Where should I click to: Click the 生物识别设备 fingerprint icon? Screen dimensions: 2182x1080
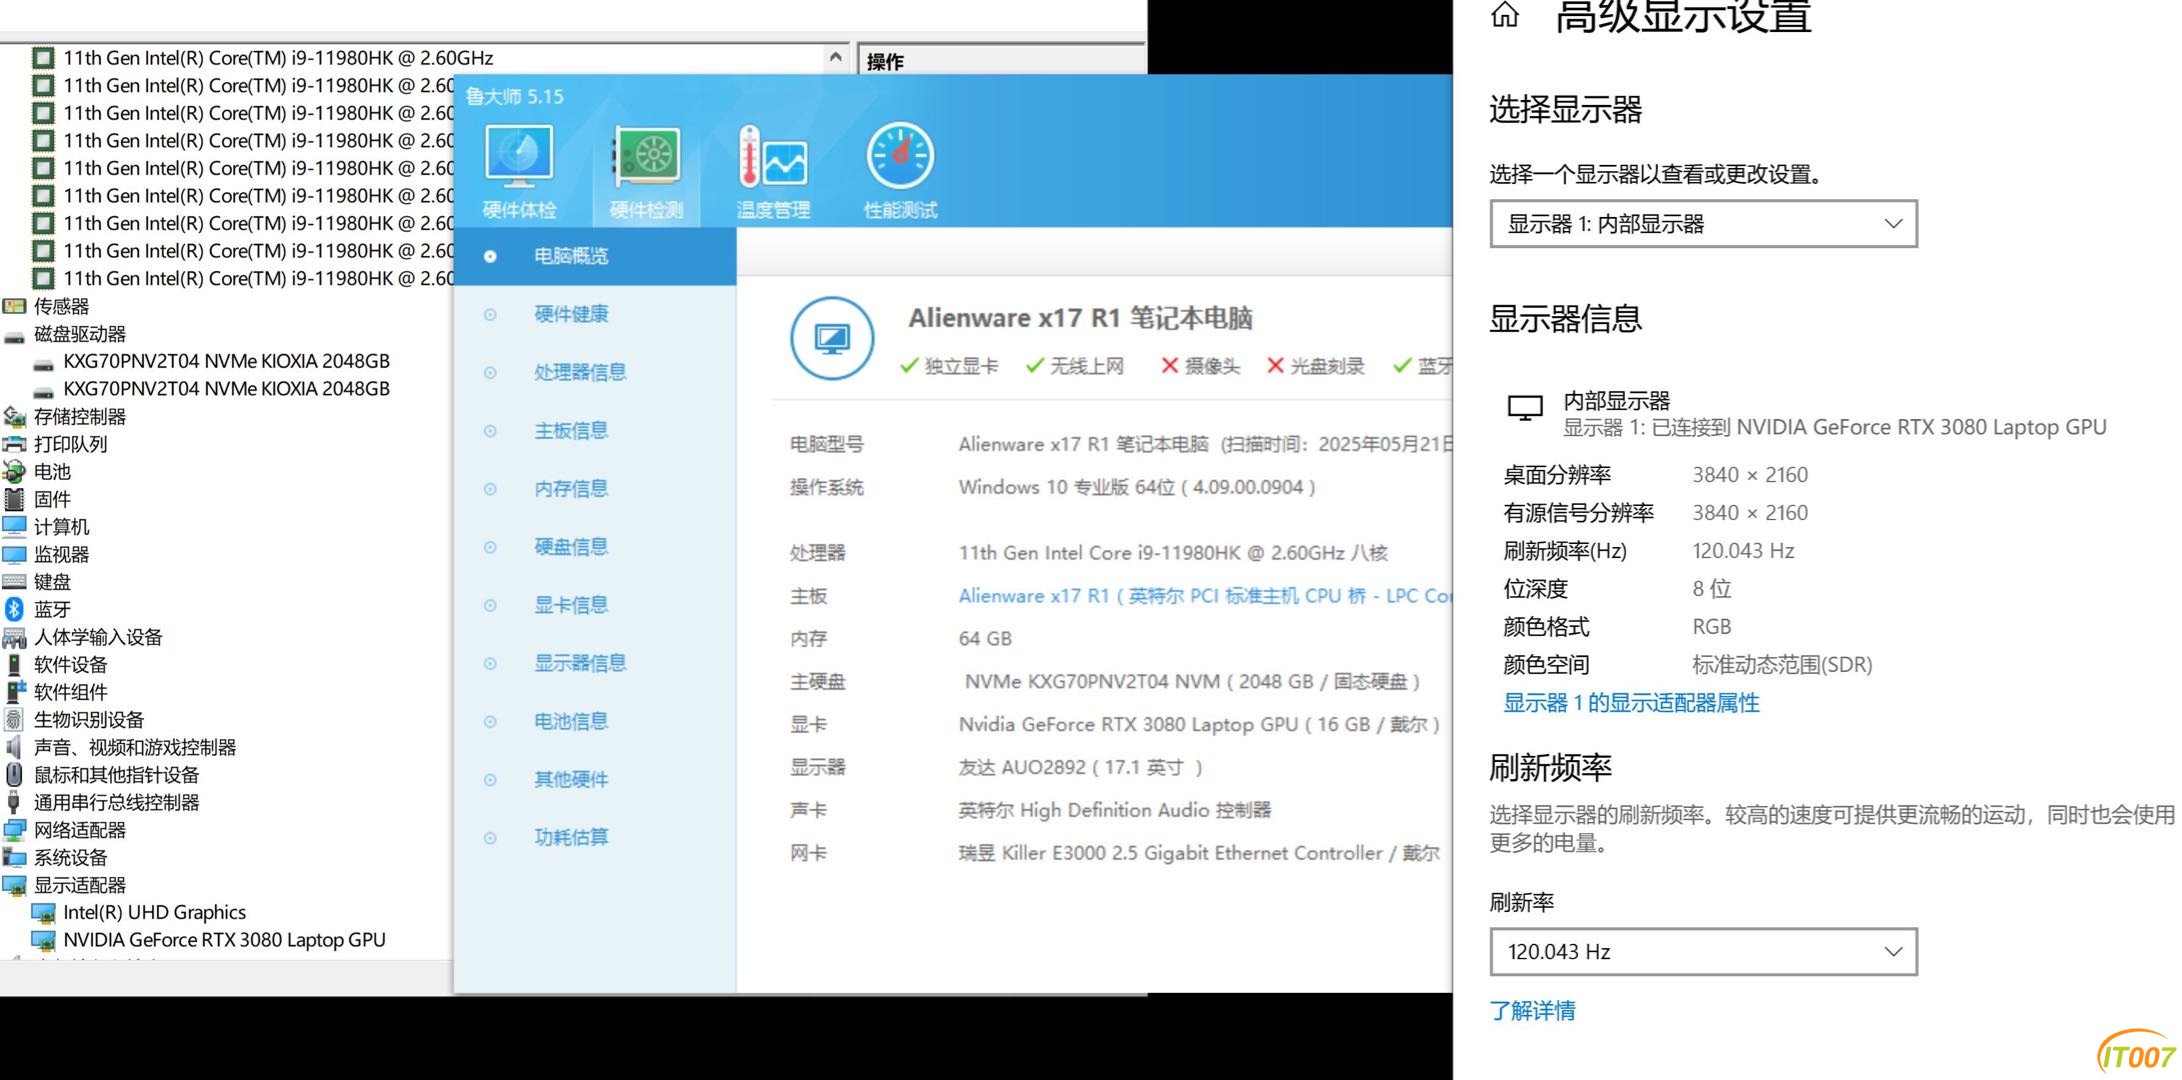(14, 719)
